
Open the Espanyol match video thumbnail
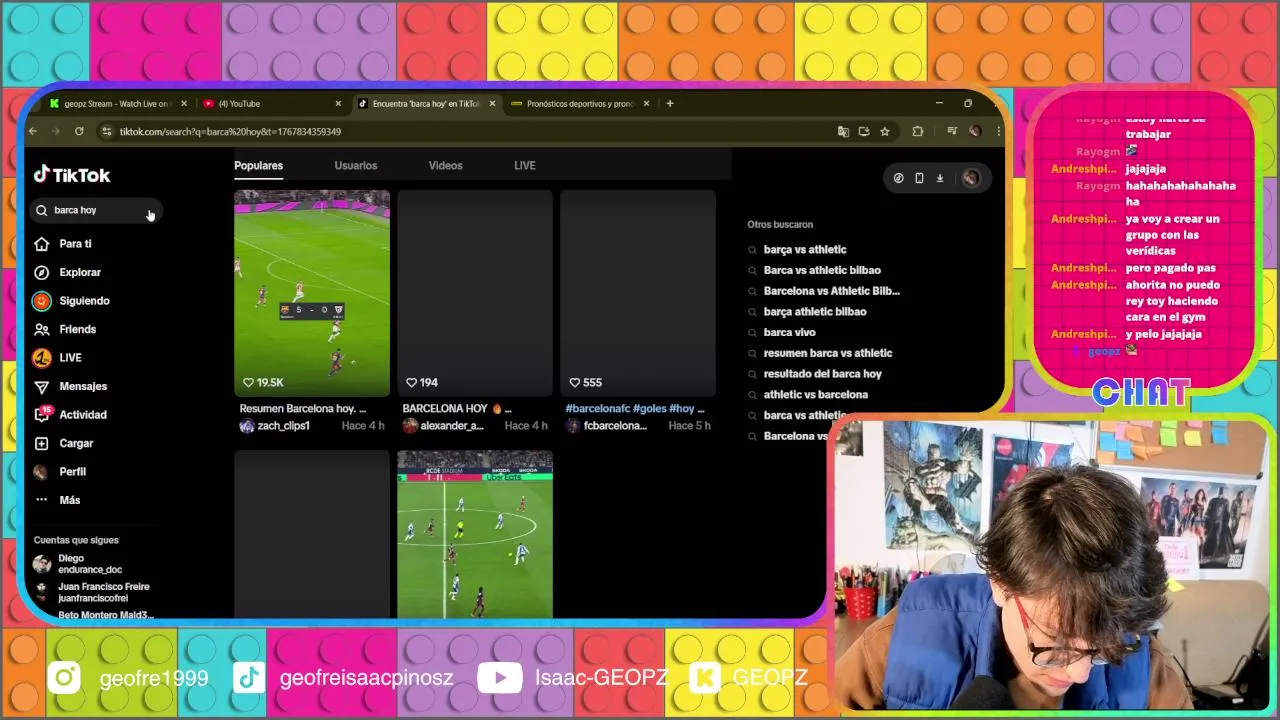coord(475,534)
